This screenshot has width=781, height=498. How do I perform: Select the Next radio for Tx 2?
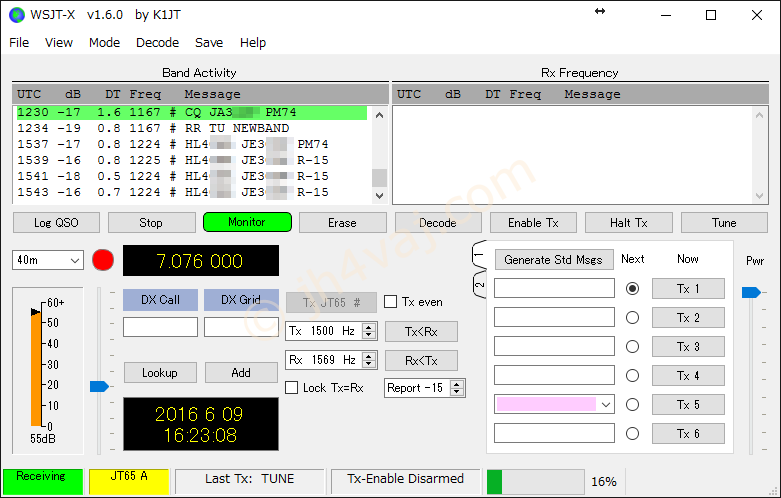pos(633,317)
